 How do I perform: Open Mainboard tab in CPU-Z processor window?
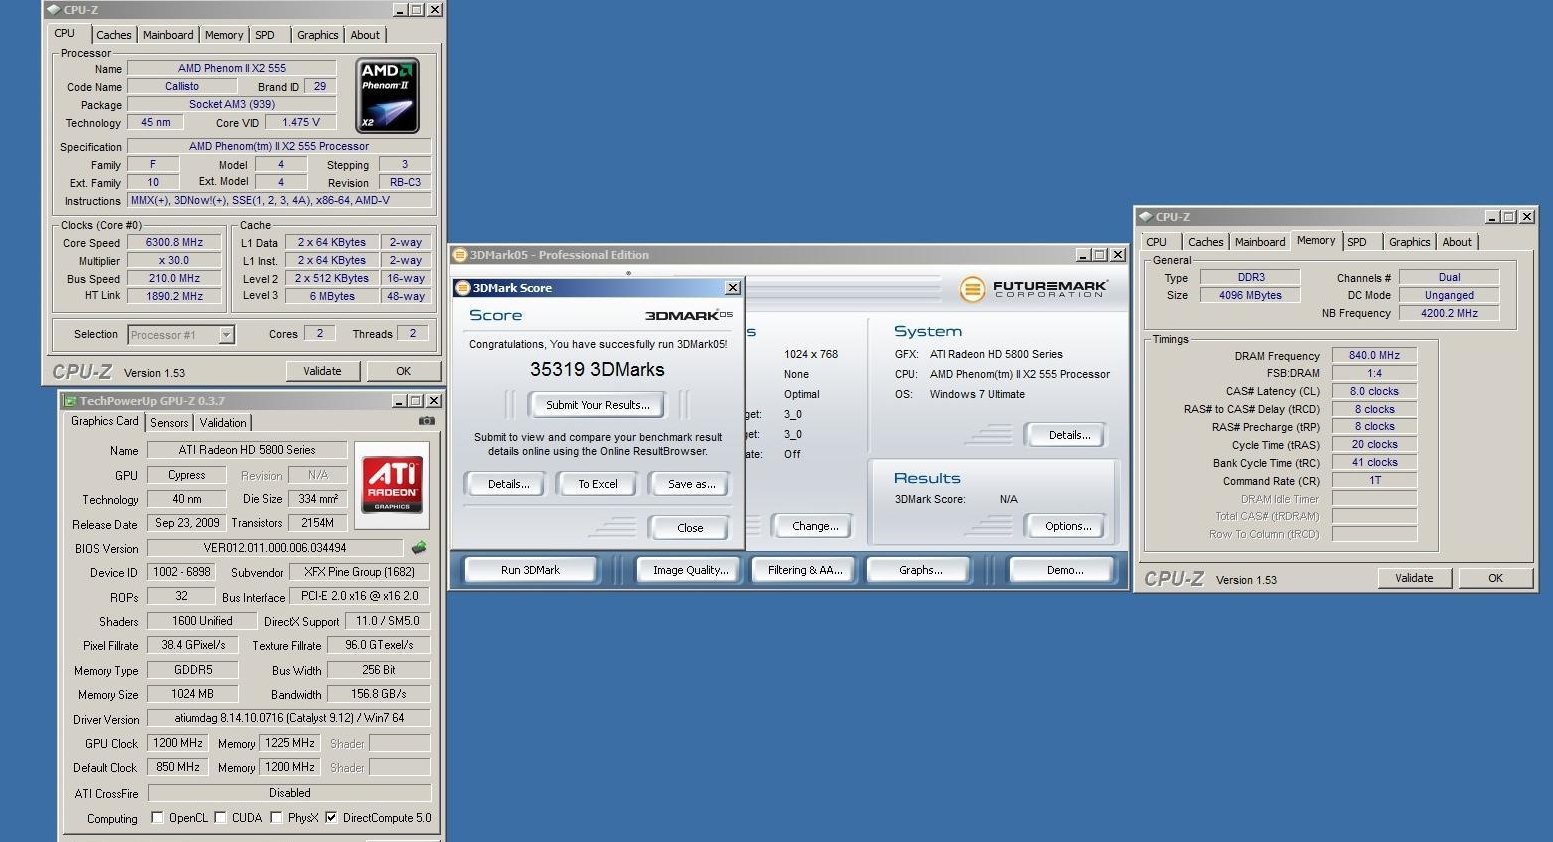[168, 35]
